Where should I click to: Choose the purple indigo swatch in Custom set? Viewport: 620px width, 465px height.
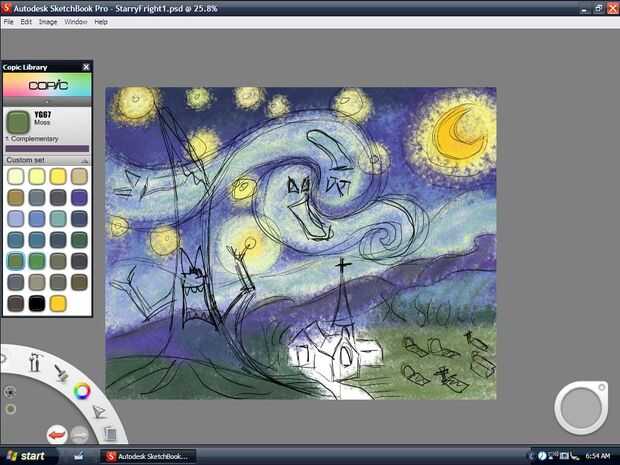pyautogui.click(x=79, y=197)
